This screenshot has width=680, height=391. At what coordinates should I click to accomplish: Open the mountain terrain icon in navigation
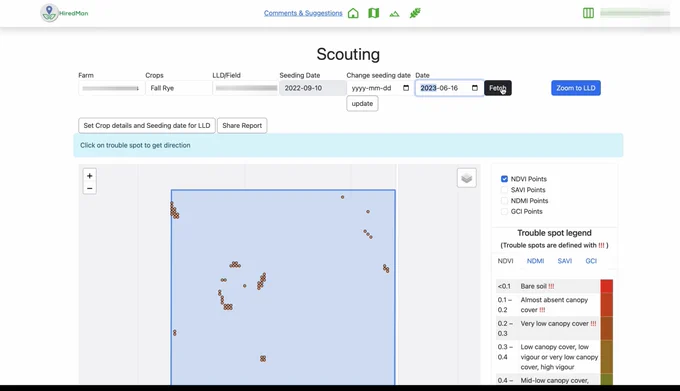(394, 13)
